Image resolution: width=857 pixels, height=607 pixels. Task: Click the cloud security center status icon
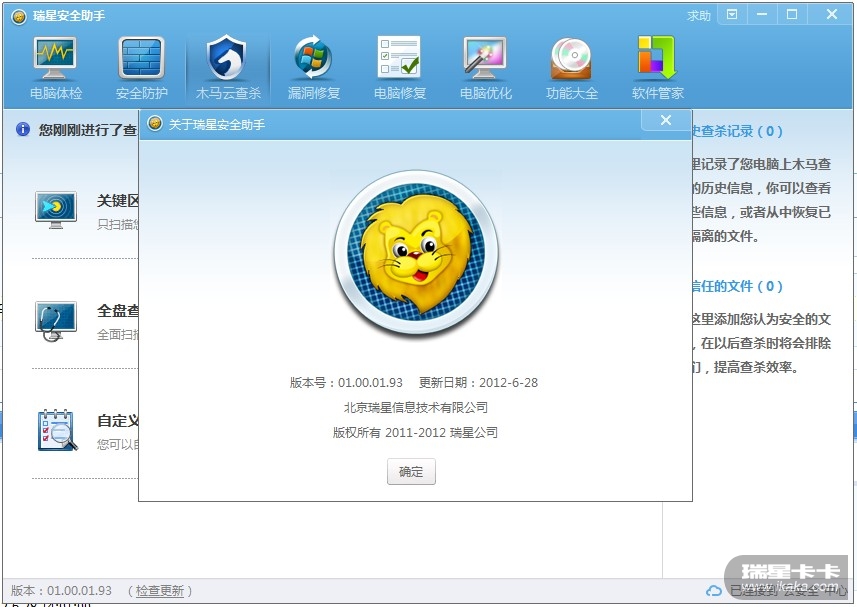tap(713, 591)
